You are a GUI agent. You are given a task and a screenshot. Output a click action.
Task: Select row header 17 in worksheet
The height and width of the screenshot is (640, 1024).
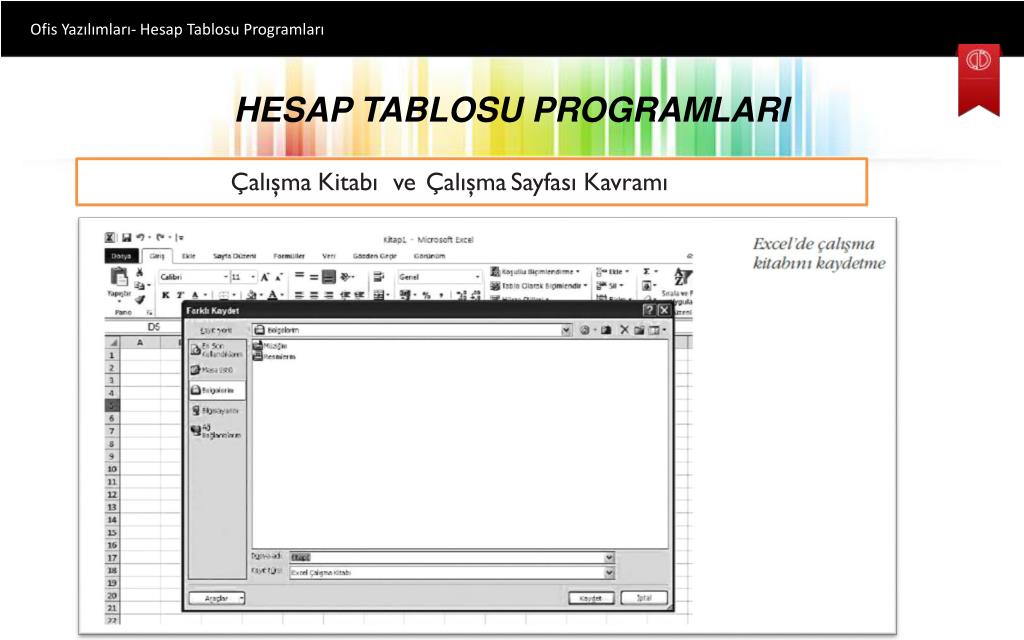(112, 558)
